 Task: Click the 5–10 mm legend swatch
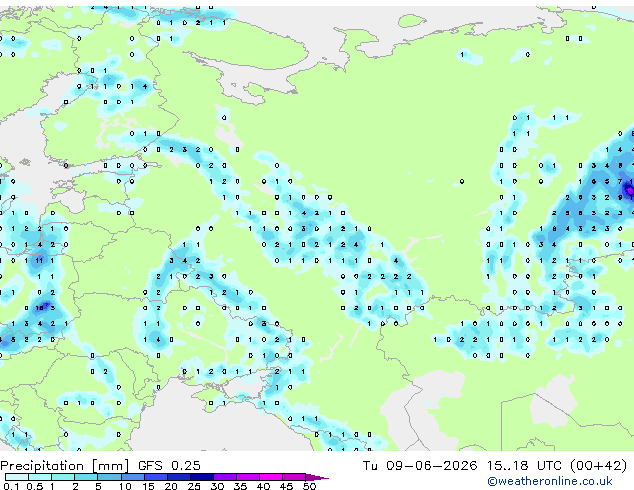tap(109, 477)
